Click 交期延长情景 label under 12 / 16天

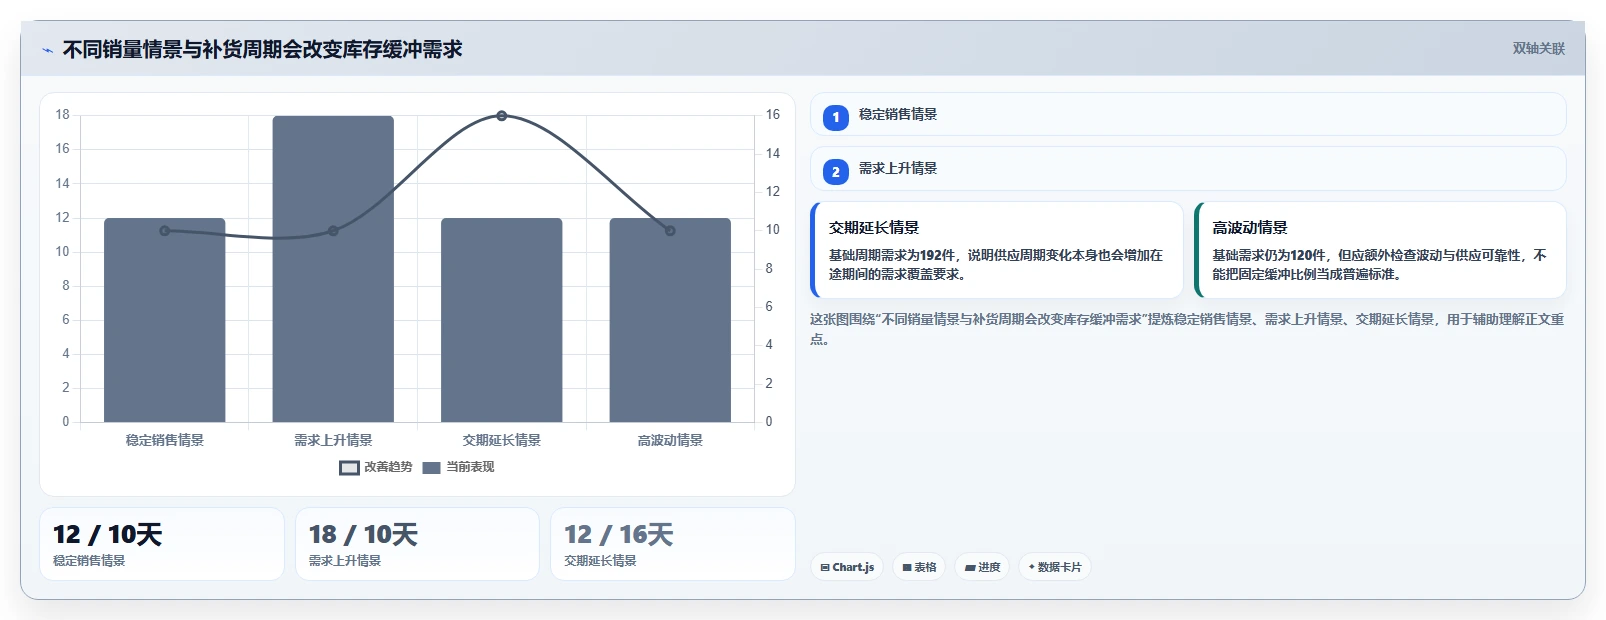600,561
